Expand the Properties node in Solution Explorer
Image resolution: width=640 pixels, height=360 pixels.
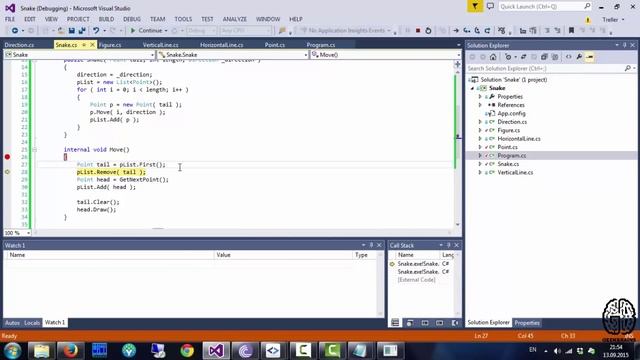pyautogui.click(x=480, y=97)
